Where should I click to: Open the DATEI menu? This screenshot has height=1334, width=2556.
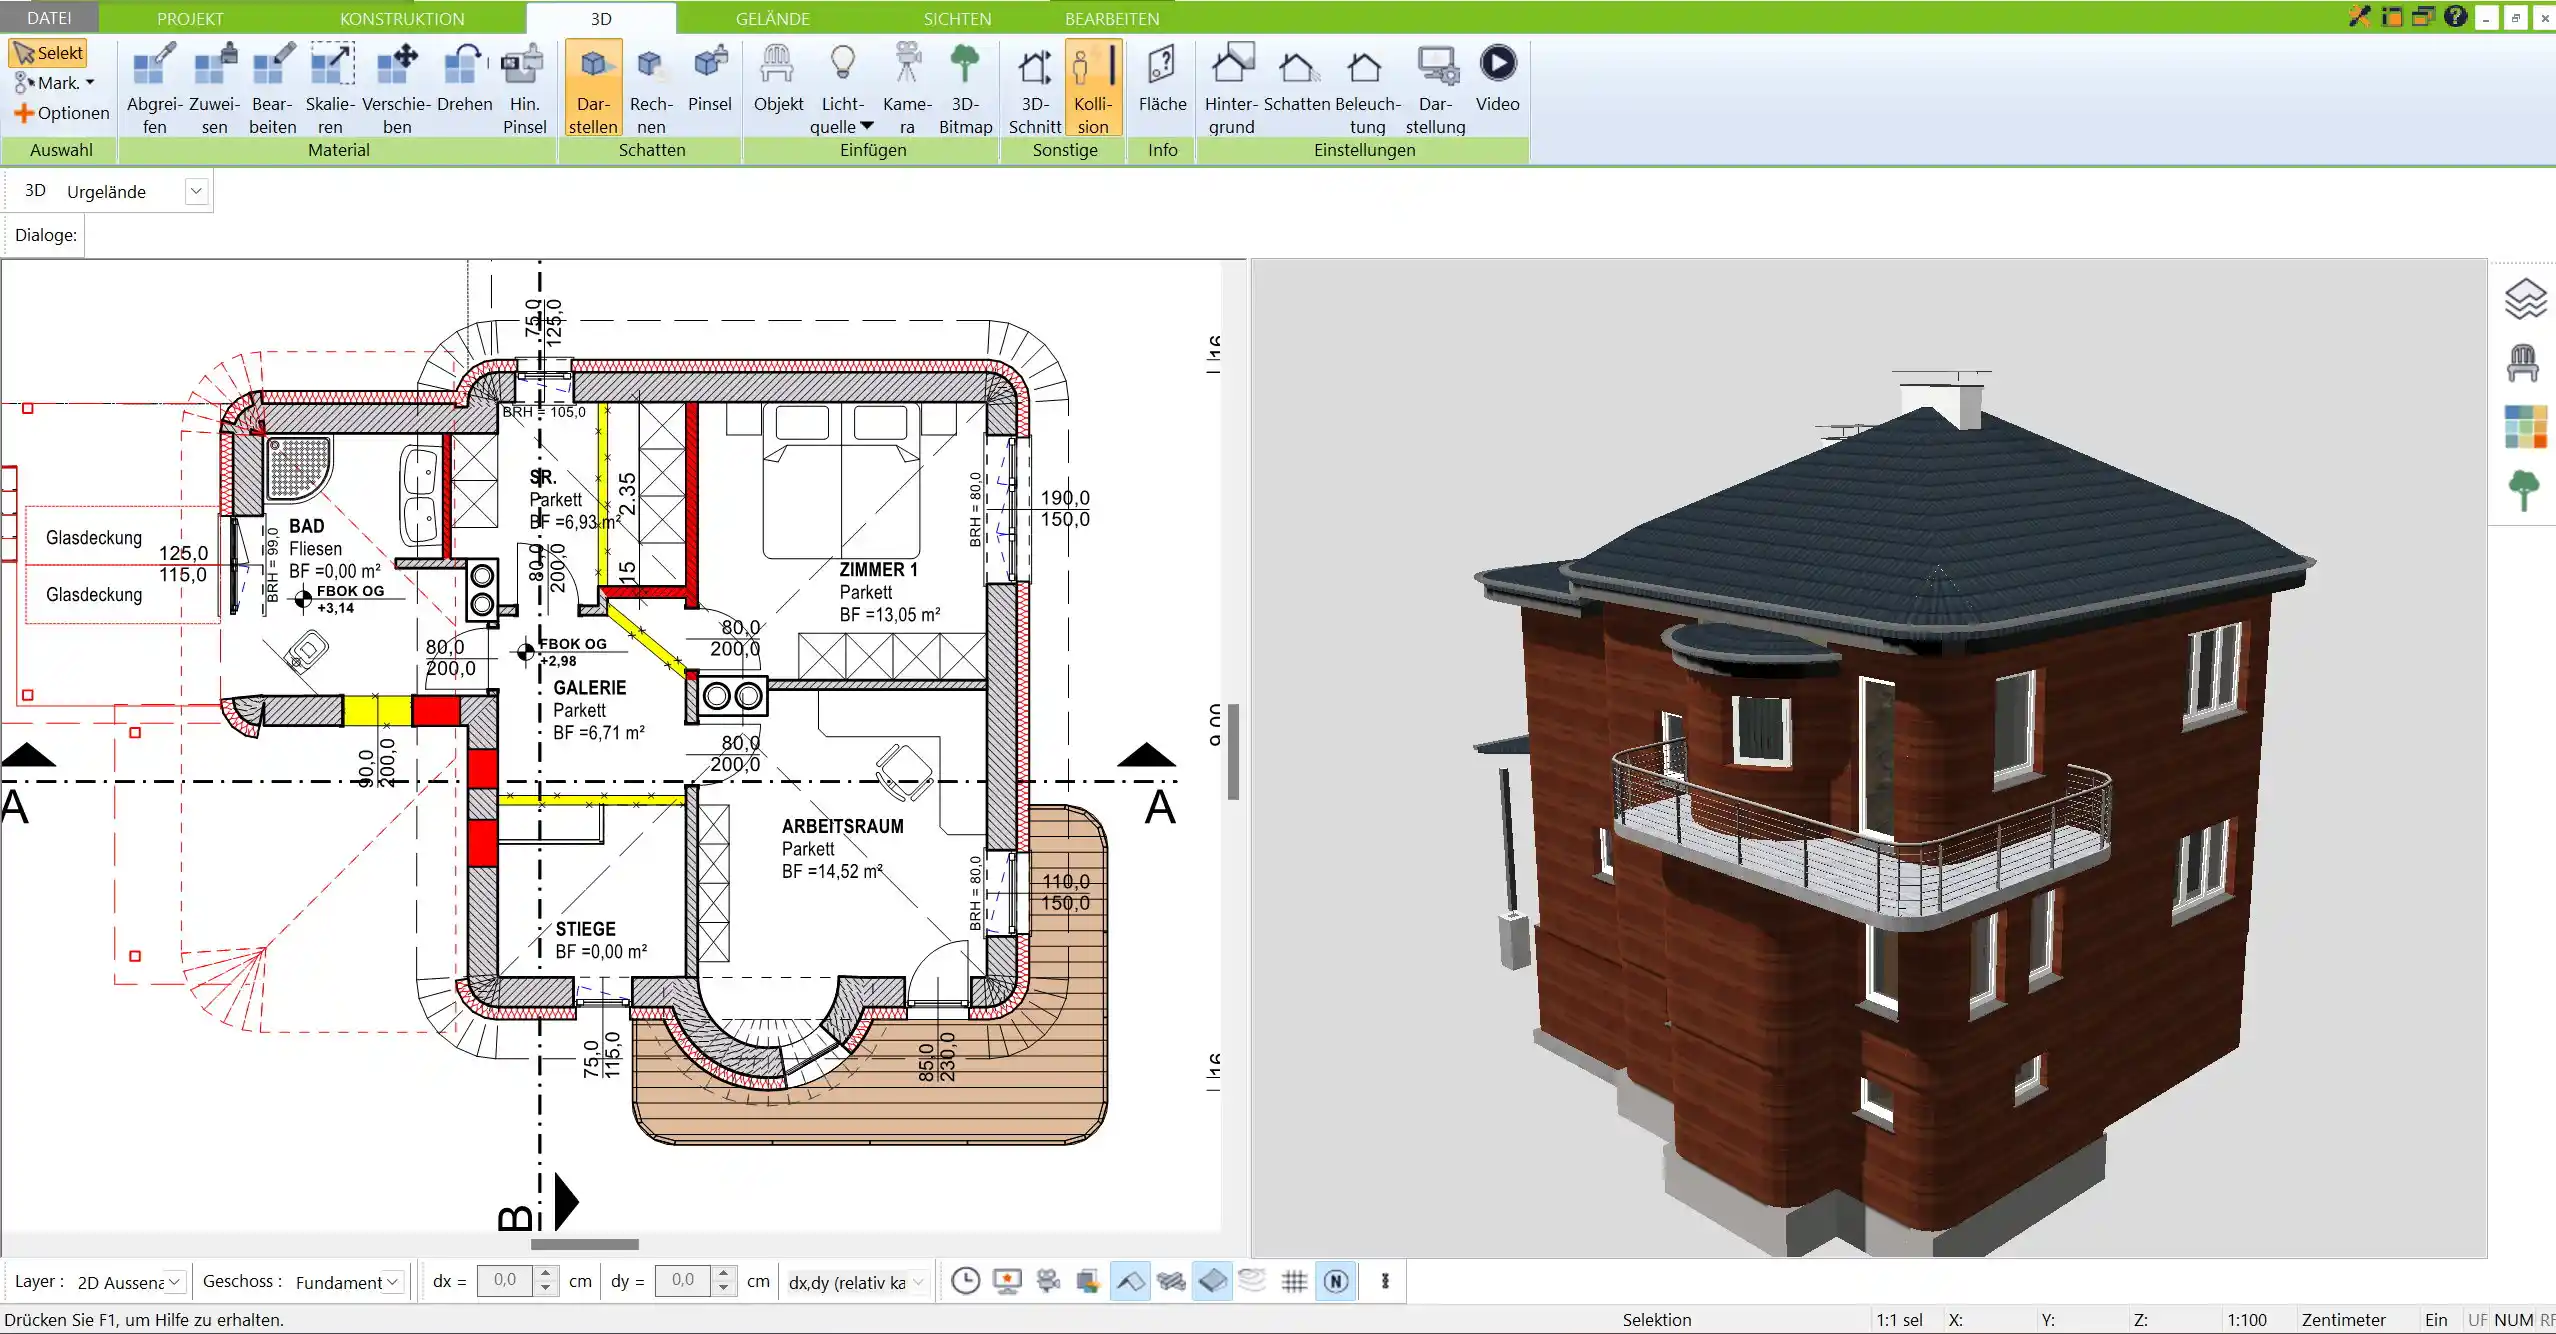coord(49,18)
